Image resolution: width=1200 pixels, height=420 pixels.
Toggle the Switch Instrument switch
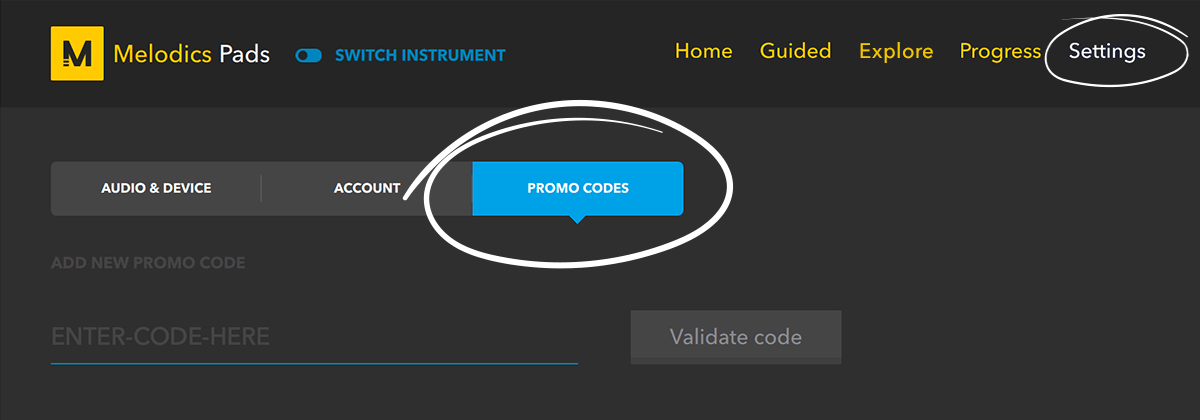pyautogui.click(x=309, y=56)
